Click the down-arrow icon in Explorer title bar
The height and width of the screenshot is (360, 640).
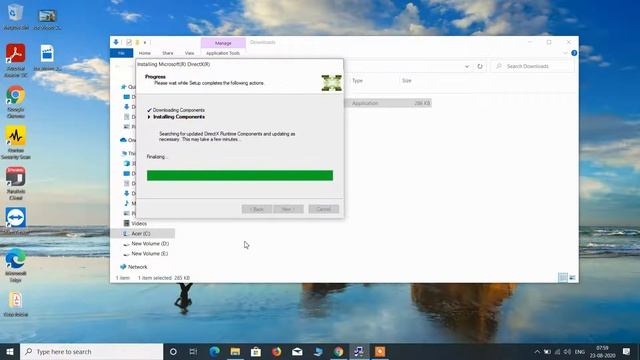(x=116, y=42)
